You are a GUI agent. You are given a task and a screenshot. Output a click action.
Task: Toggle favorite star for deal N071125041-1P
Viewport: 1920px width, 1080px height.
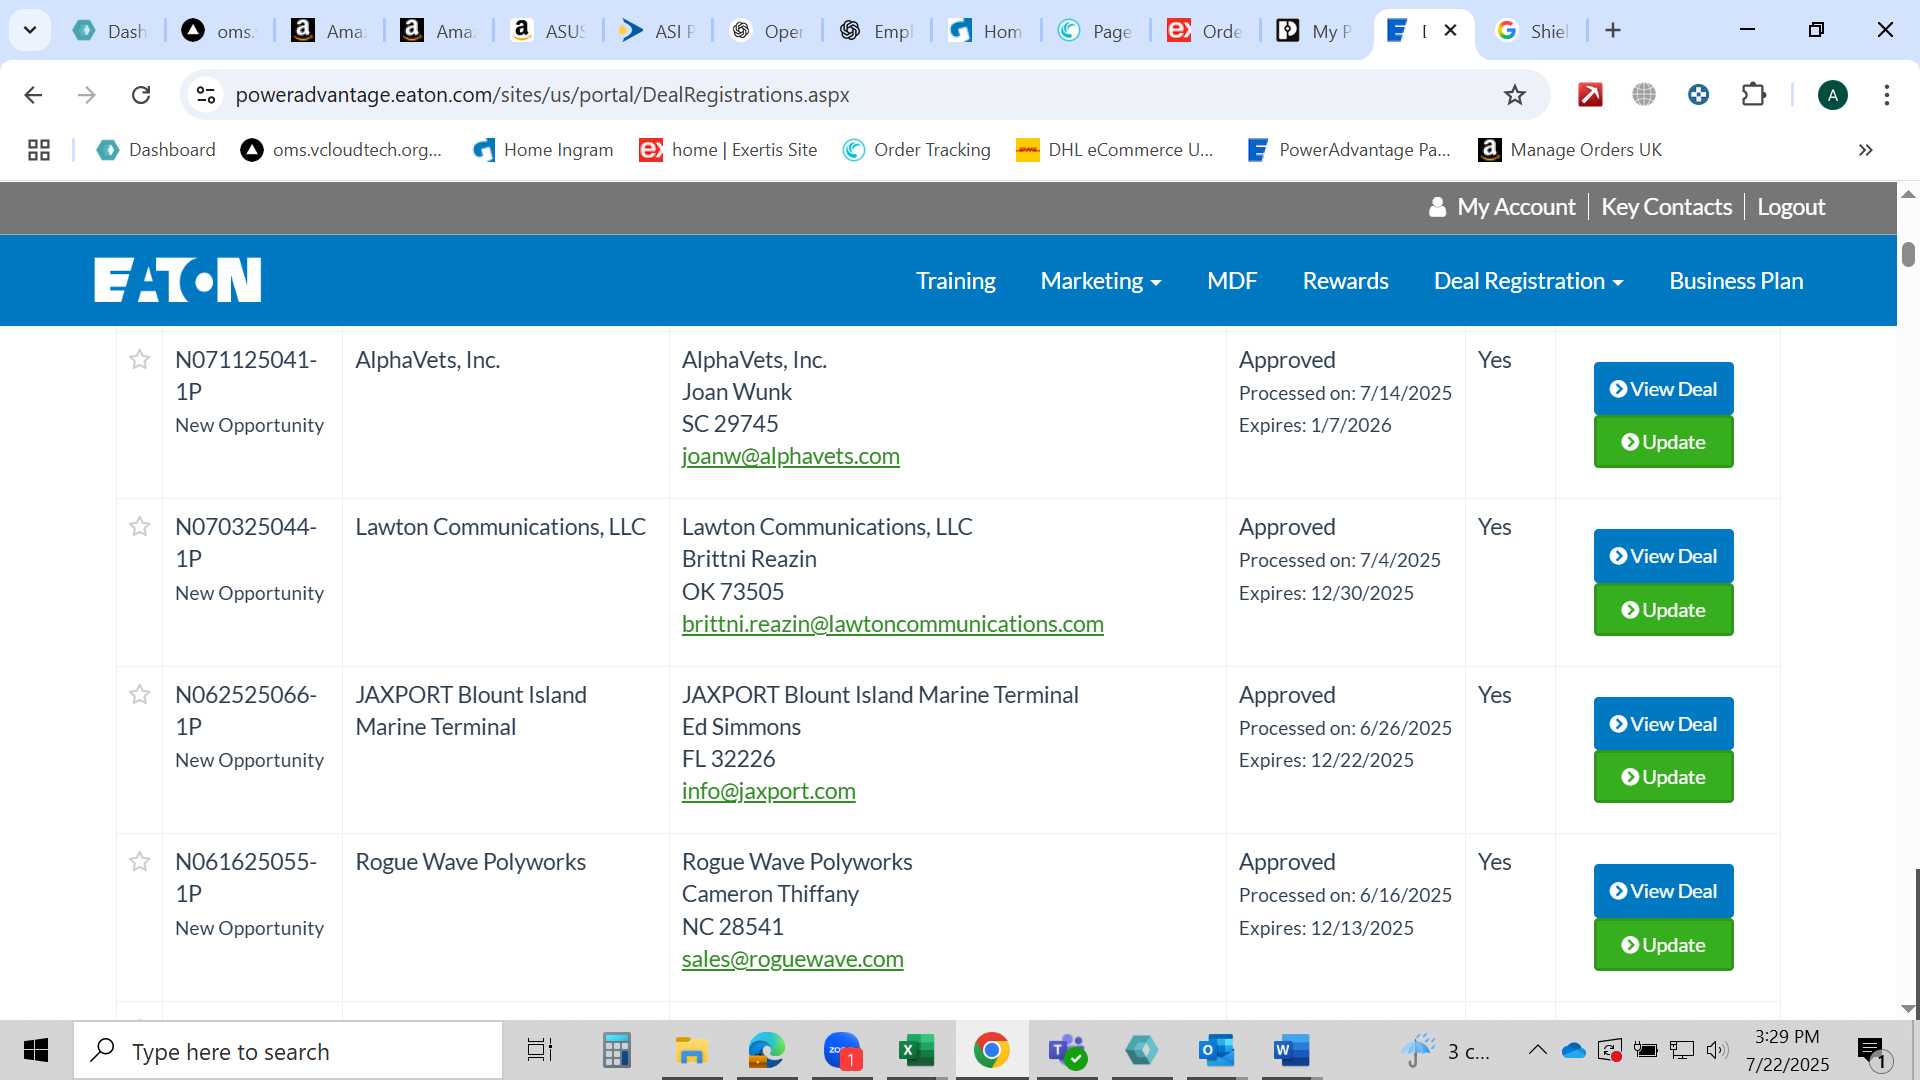140,360
